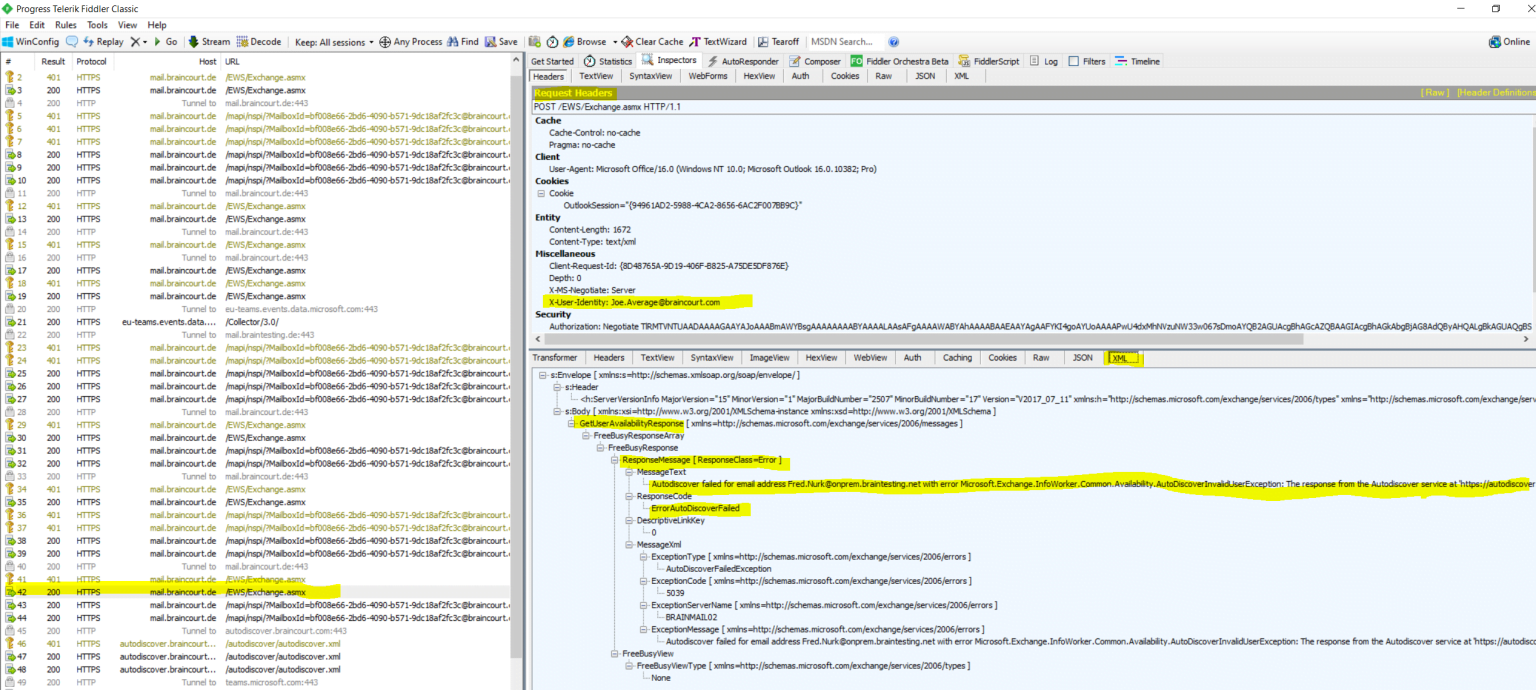Select the response XML tab

click(1119, 358)
